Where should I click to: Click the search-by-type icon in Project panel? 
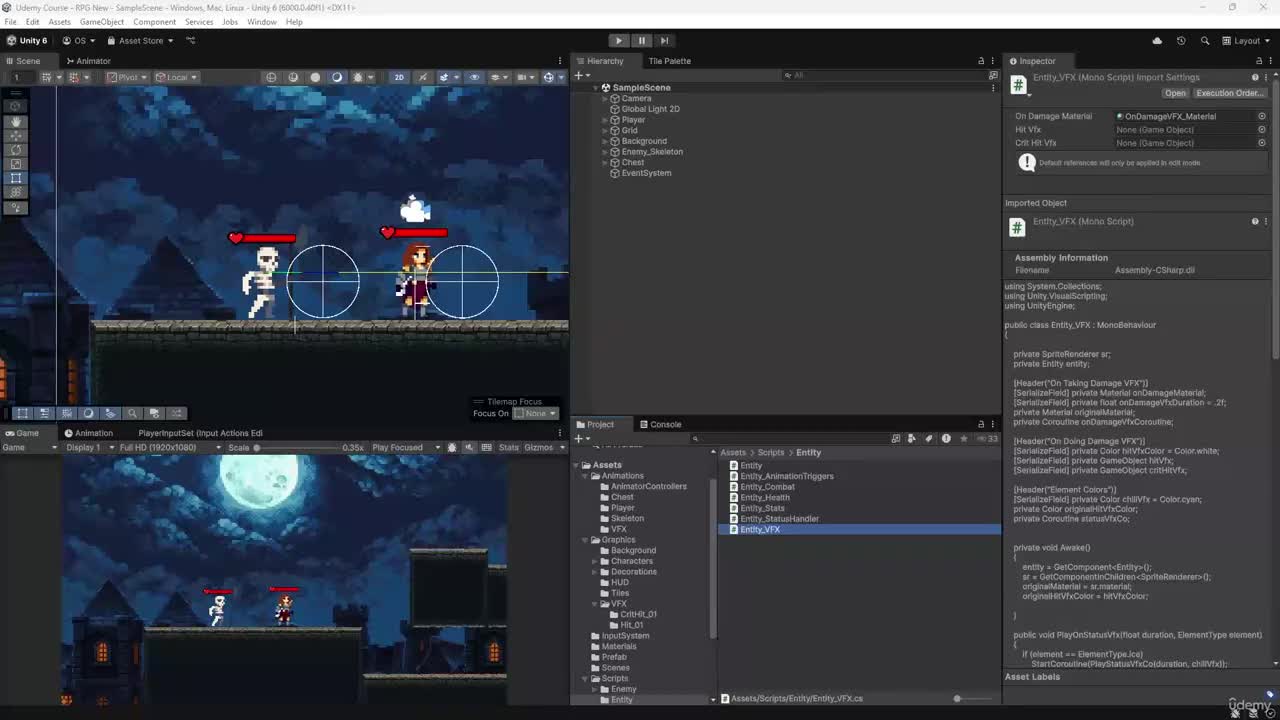[x=912, y=438]
